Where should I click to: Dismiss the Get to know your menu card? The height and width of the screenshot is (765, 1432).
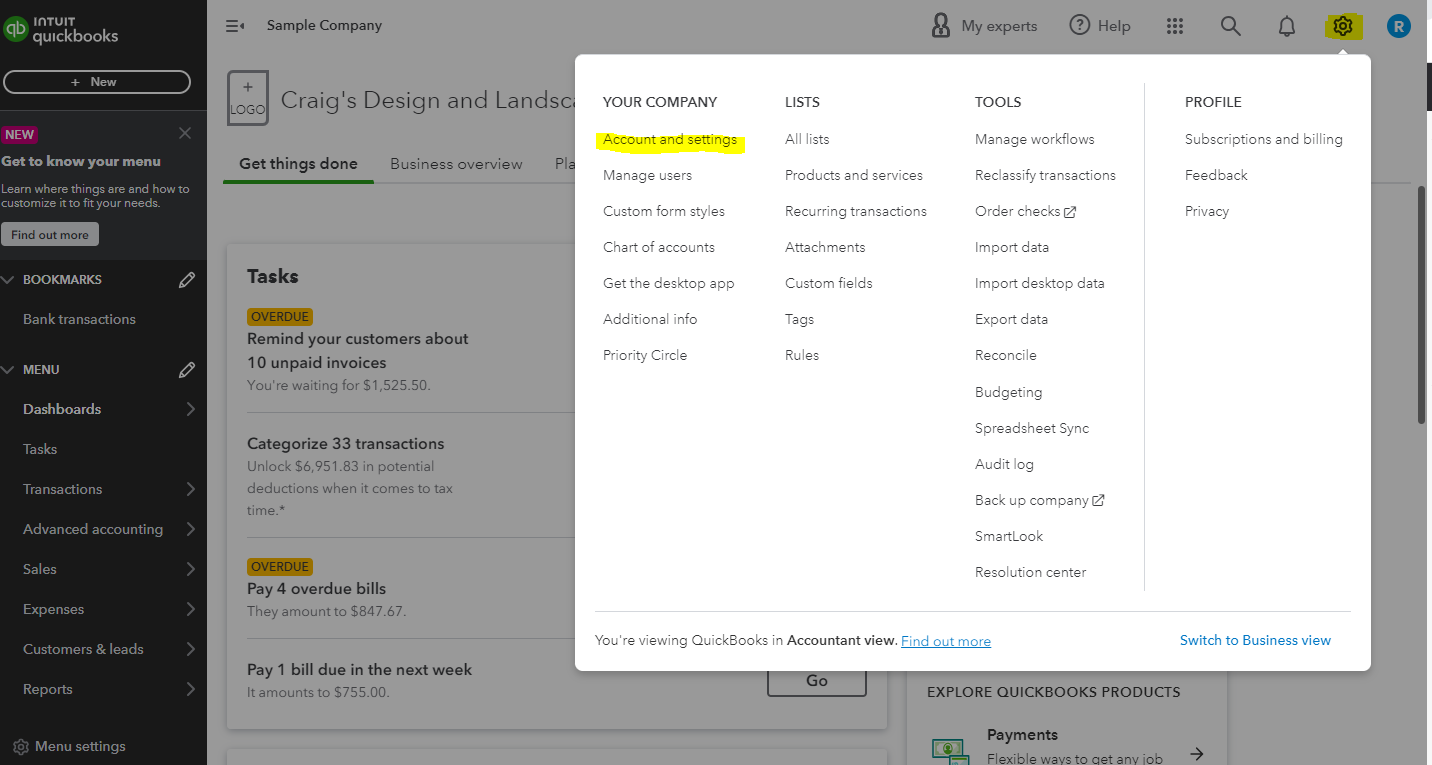(x=185, y=133)
